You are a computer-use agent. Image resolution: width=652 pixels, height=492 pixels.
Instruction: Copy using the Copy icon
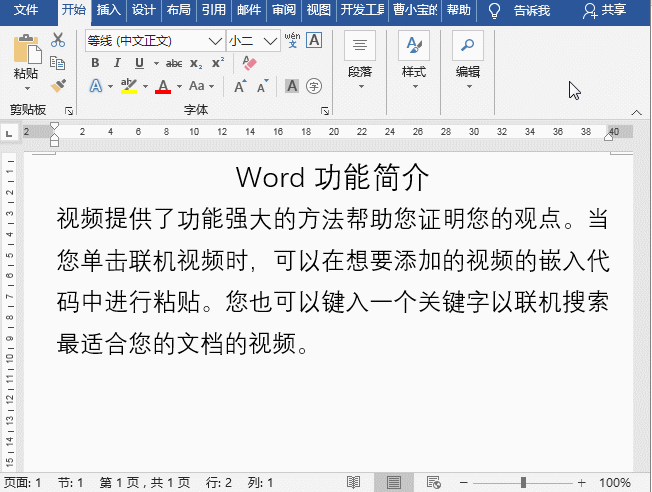[57, 63]
